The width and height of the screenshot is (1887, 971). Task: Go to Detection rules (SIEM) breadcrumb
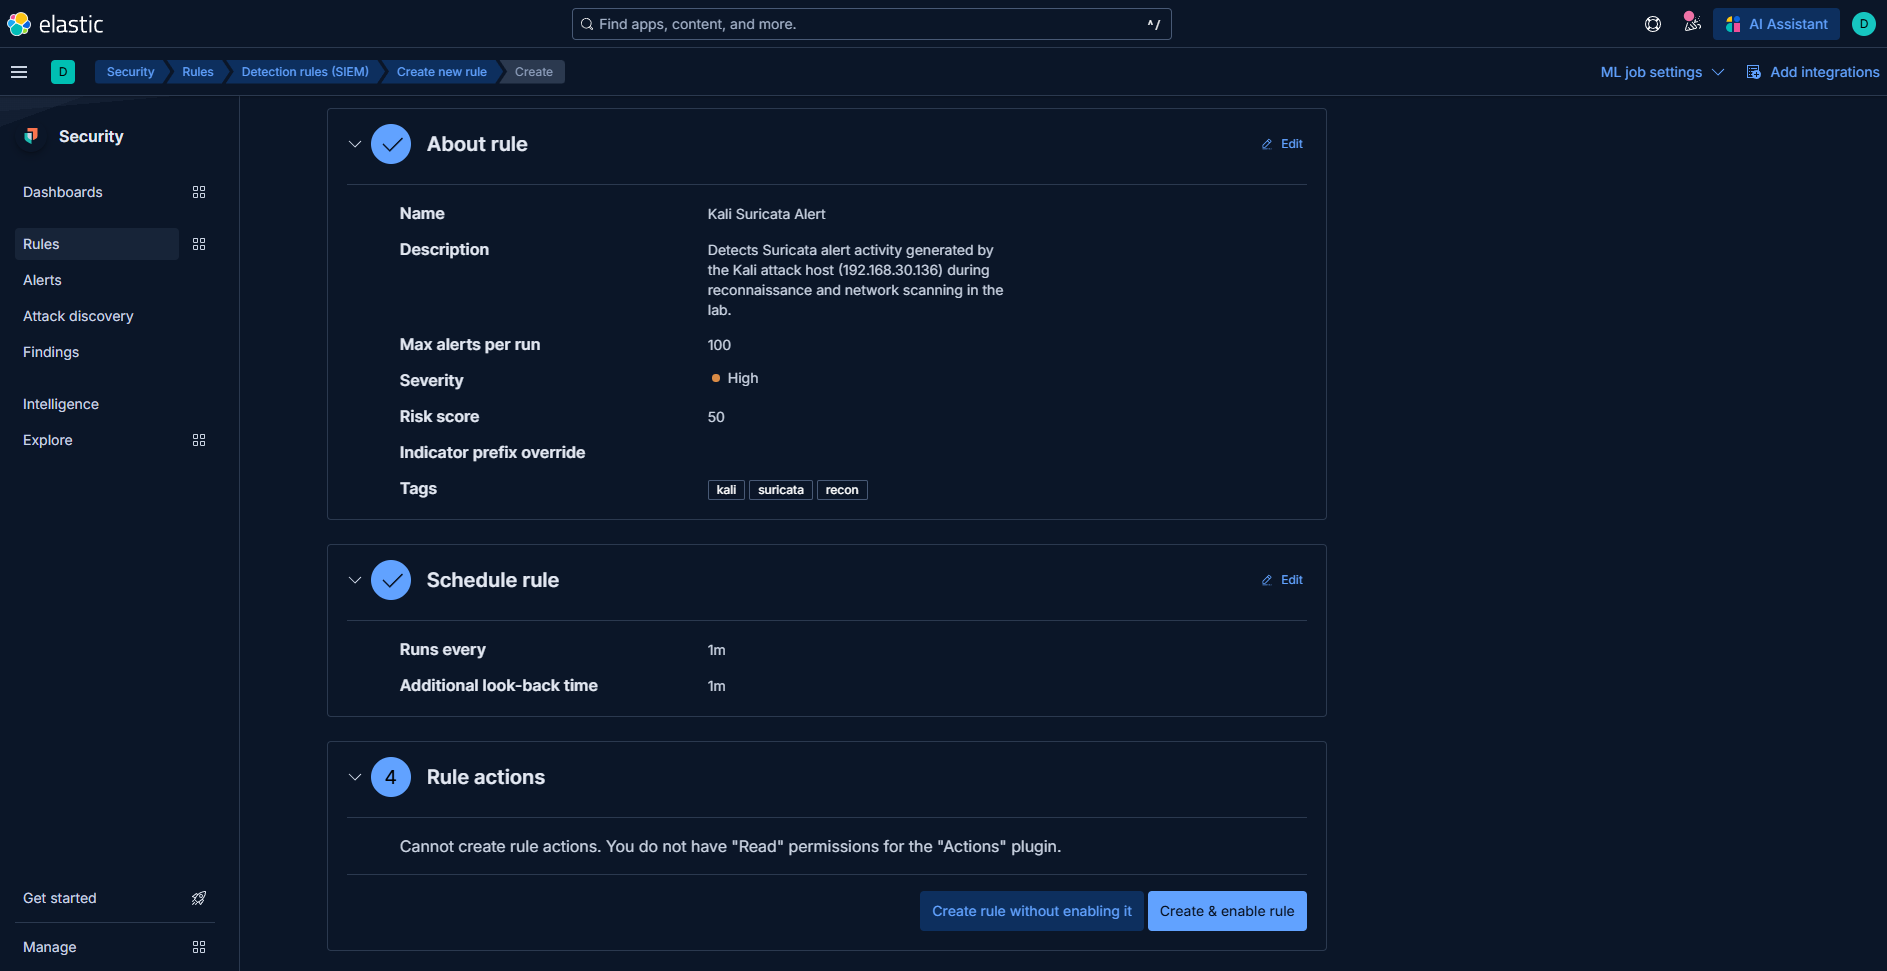click(305, 72)
